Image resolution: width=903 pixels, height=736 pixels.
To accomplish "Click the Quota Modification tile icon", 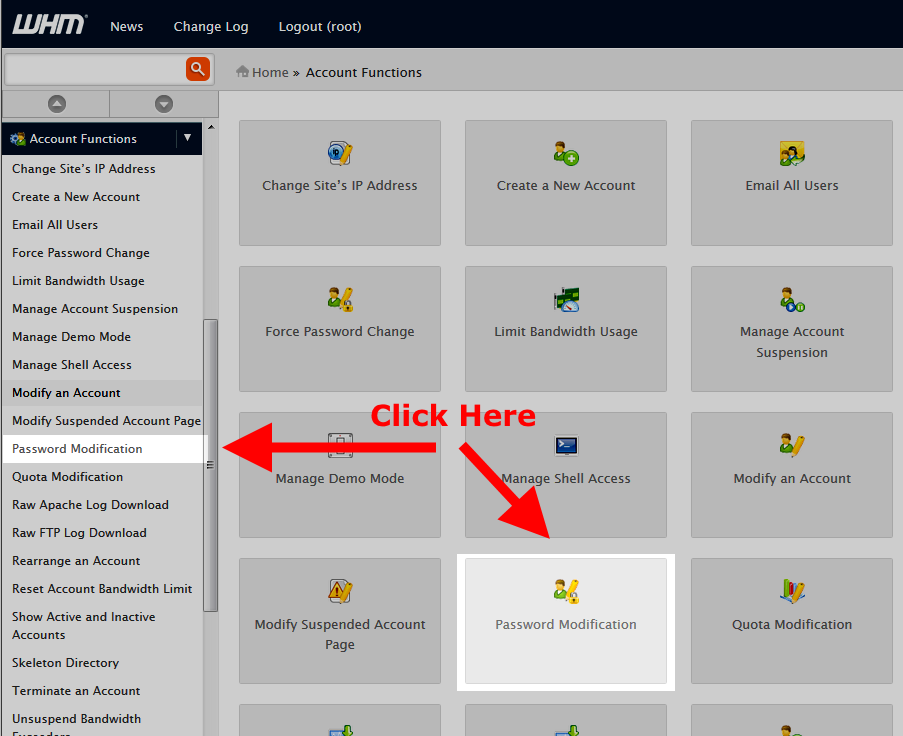I will point(792,591).
